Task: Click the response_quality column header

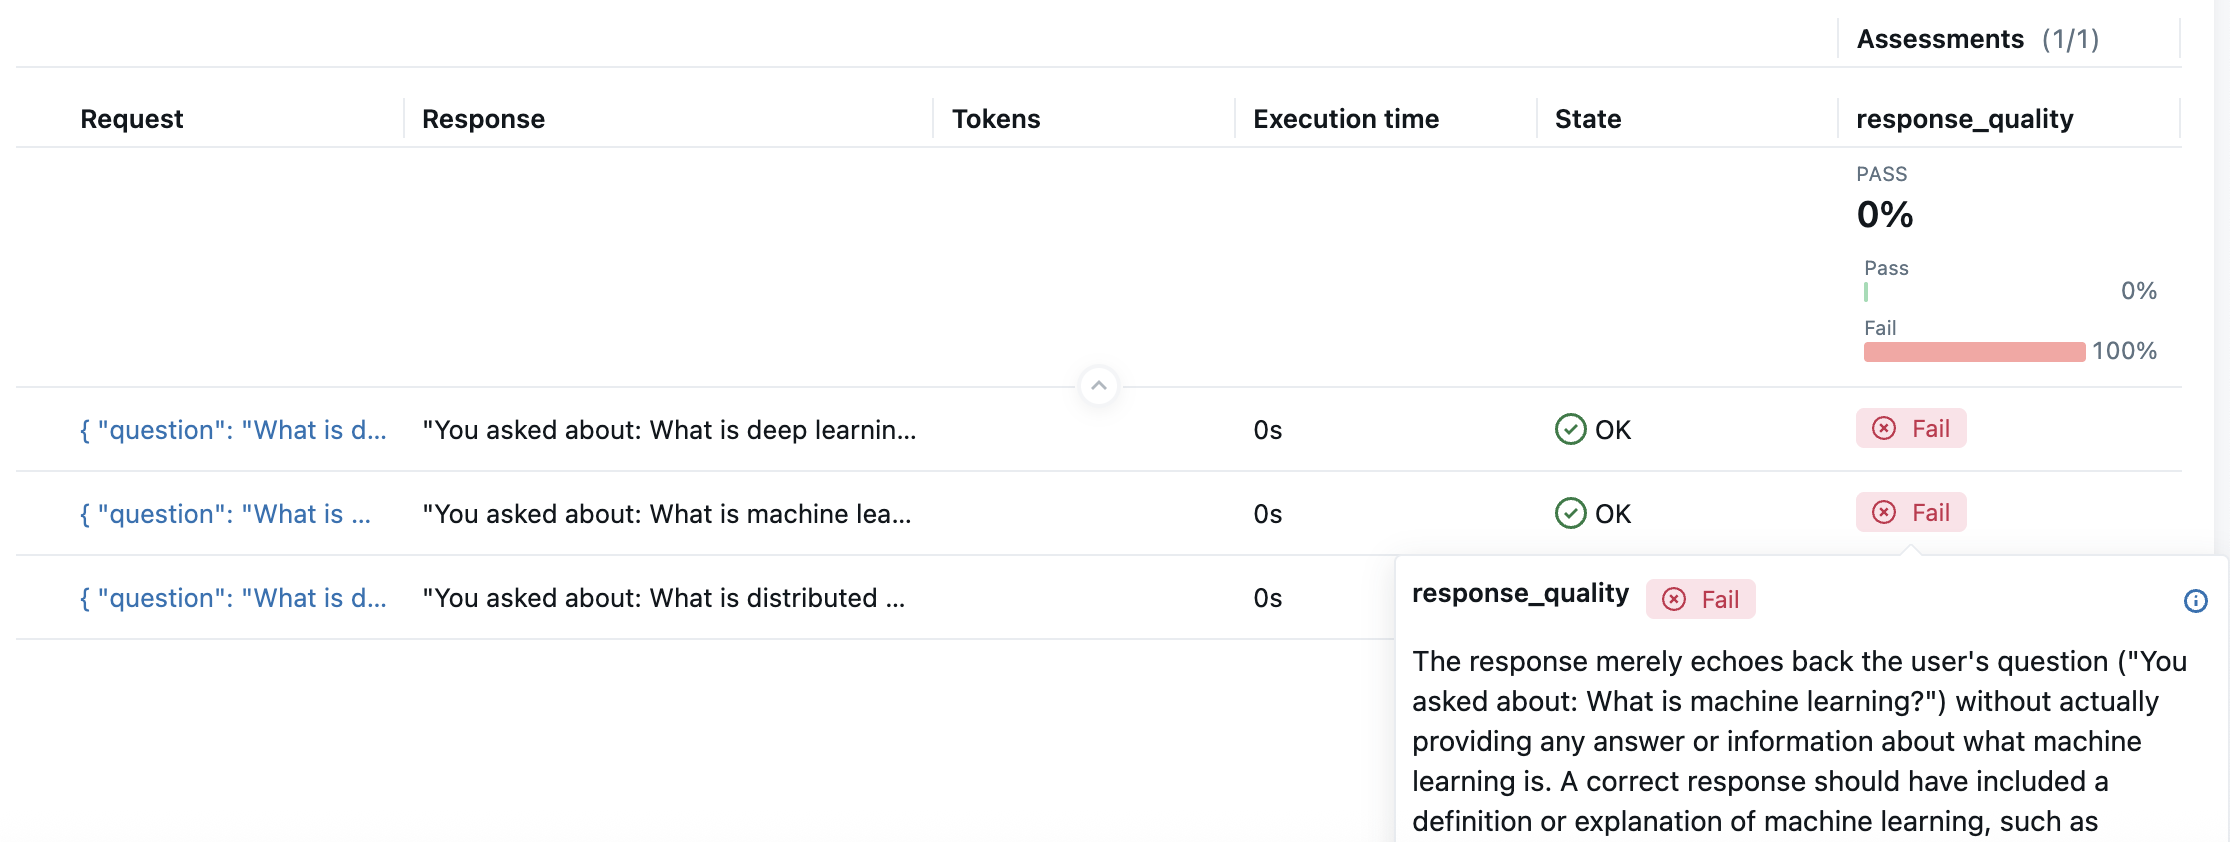Action: coord(1964,119)
